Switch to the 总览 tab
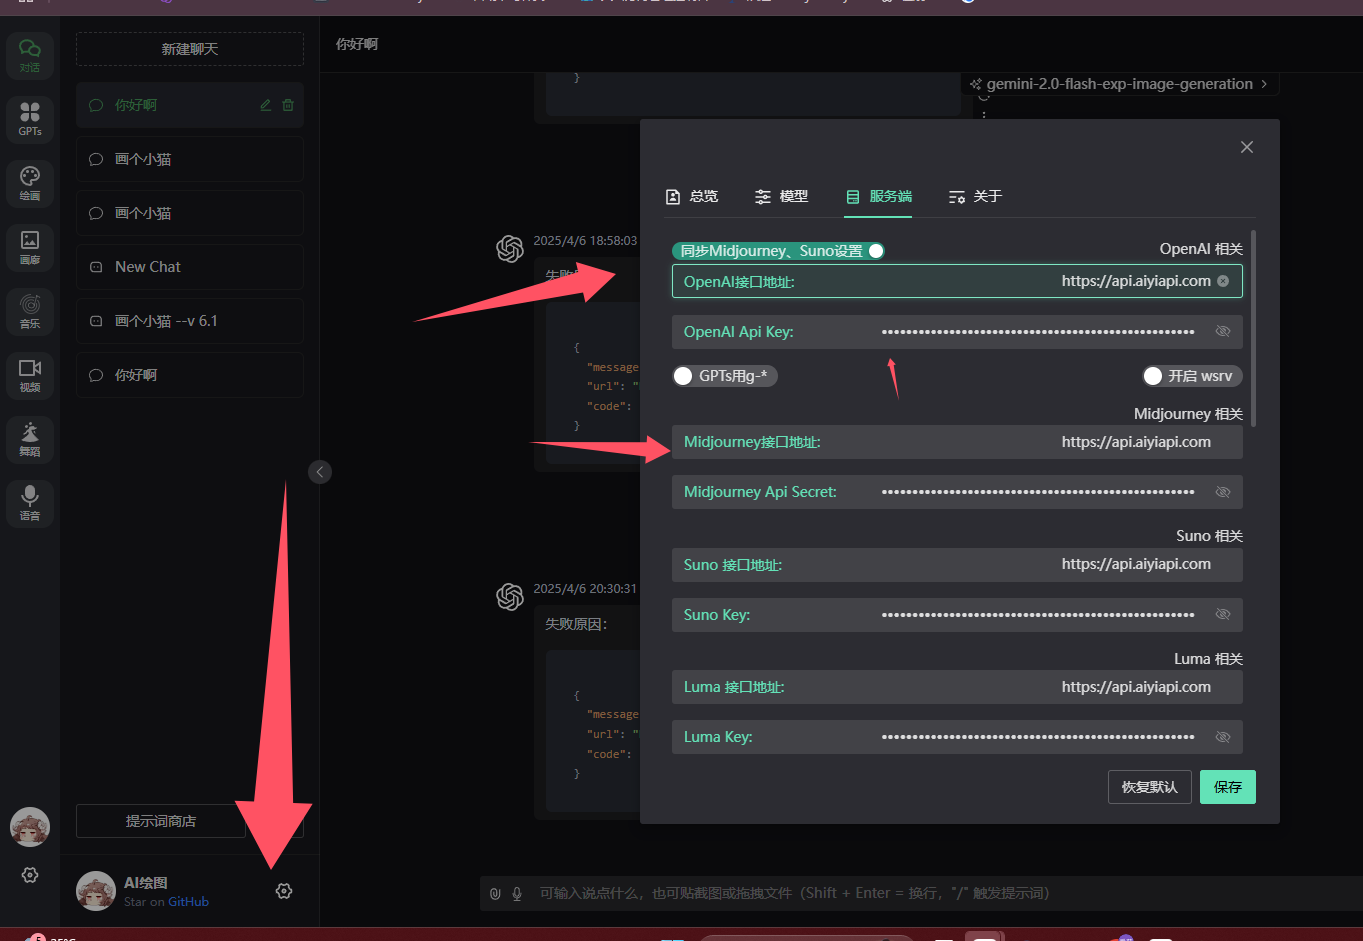 point(692,196)
